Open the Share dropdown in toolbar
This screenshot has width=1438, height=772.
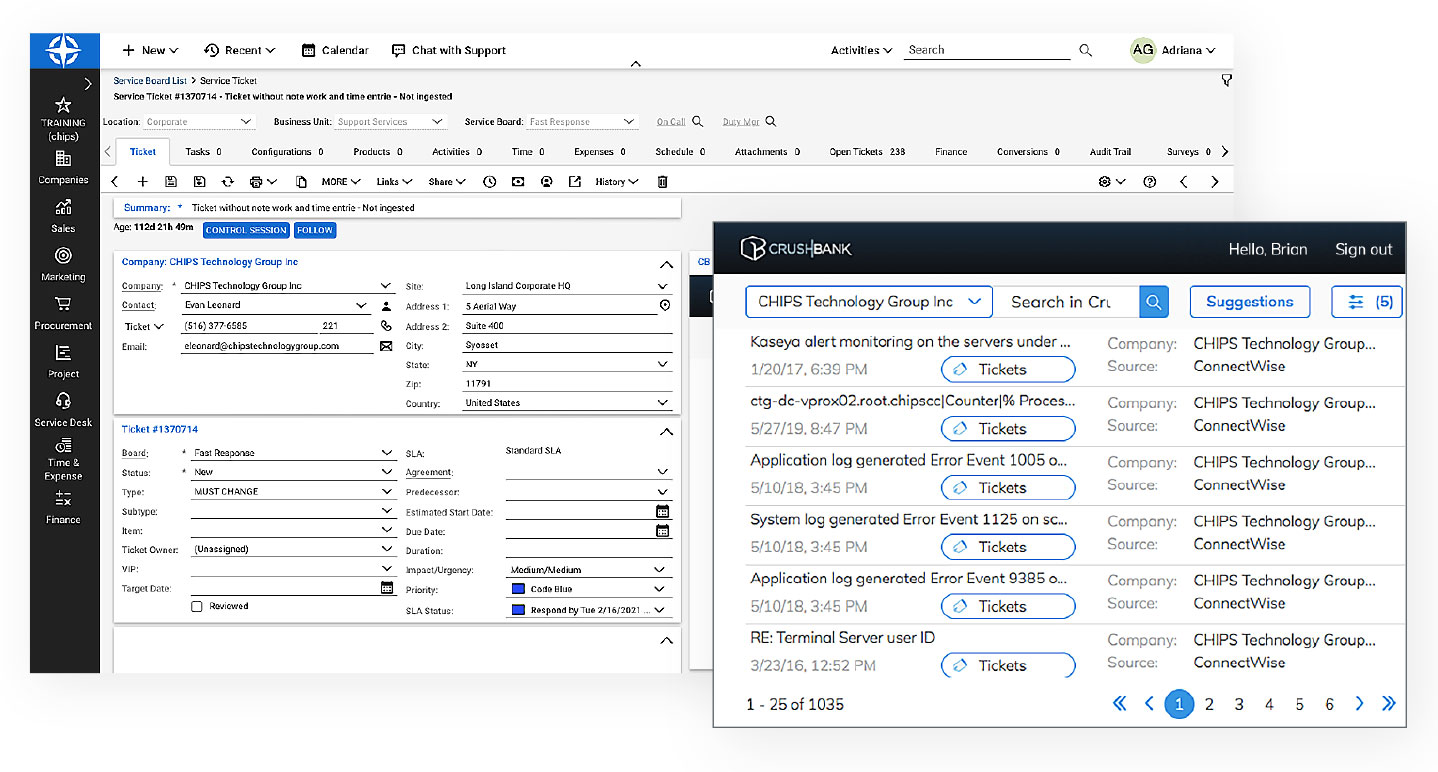447,182
